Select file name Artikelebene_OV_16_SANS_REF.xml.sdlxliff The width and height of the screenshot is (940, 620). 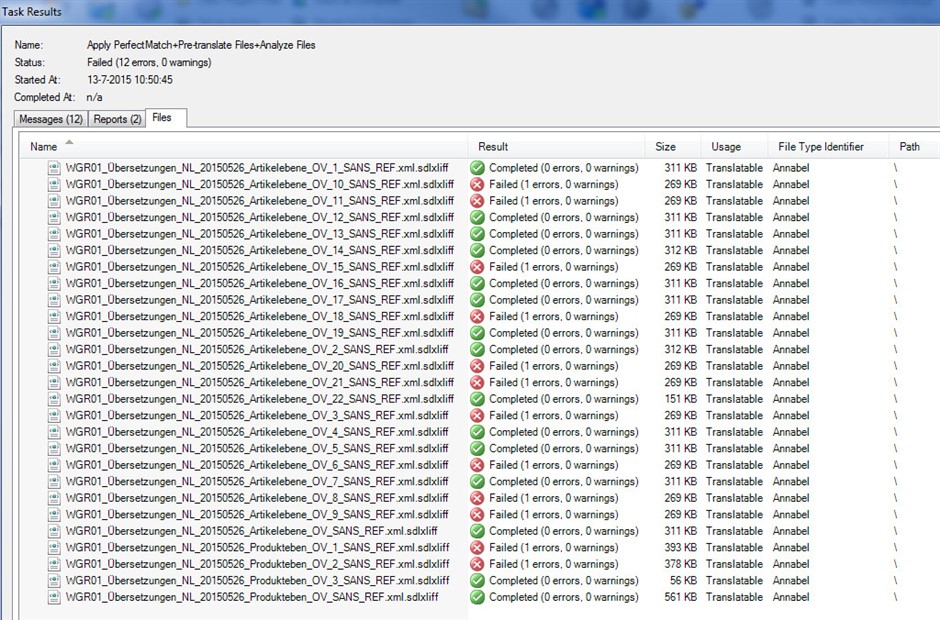pos(260,283)
